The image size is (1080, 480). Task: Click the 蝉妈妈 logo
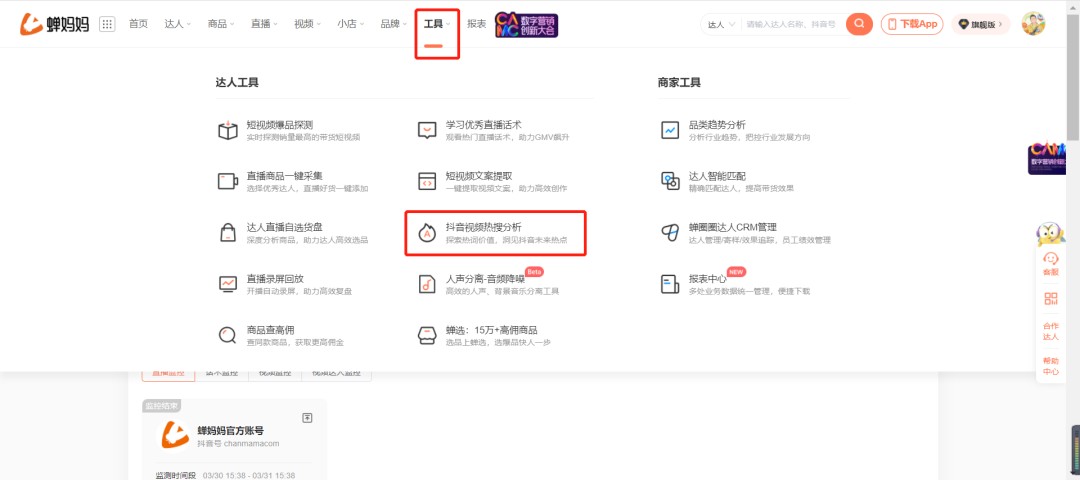coord(54,24)
